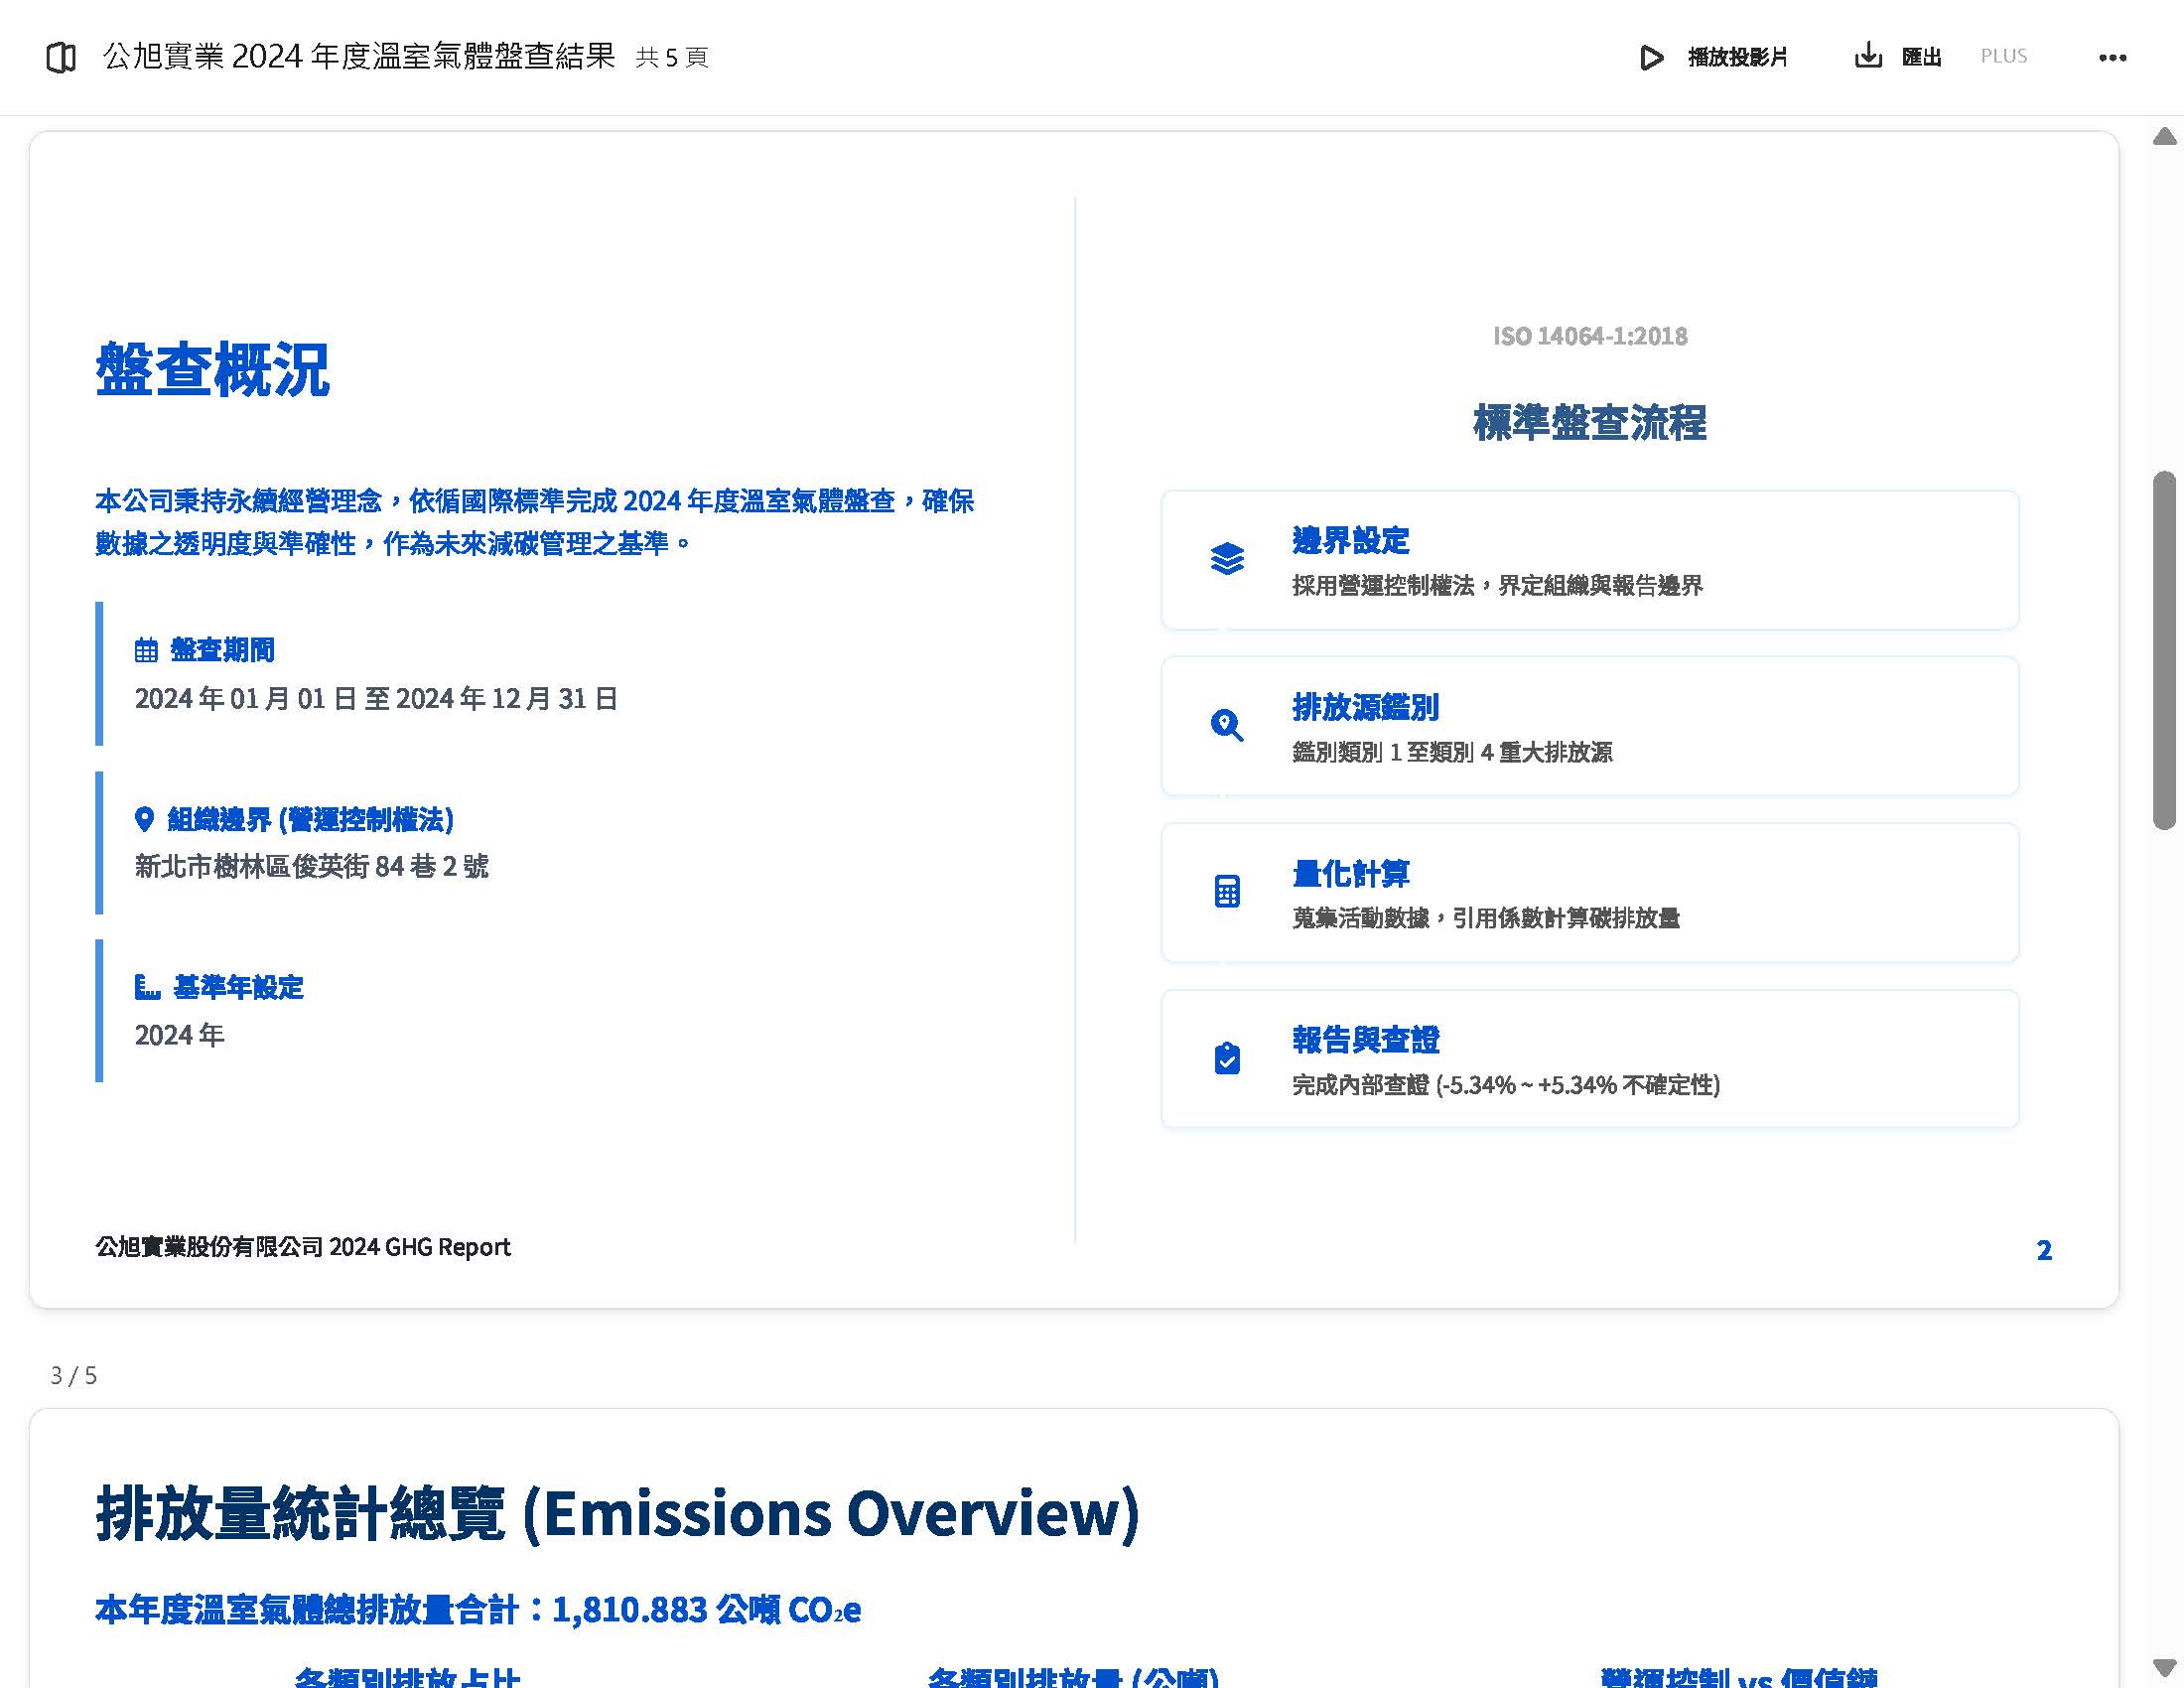Click the clipboard check icon for 報告與查證

click(1227, 1058)
